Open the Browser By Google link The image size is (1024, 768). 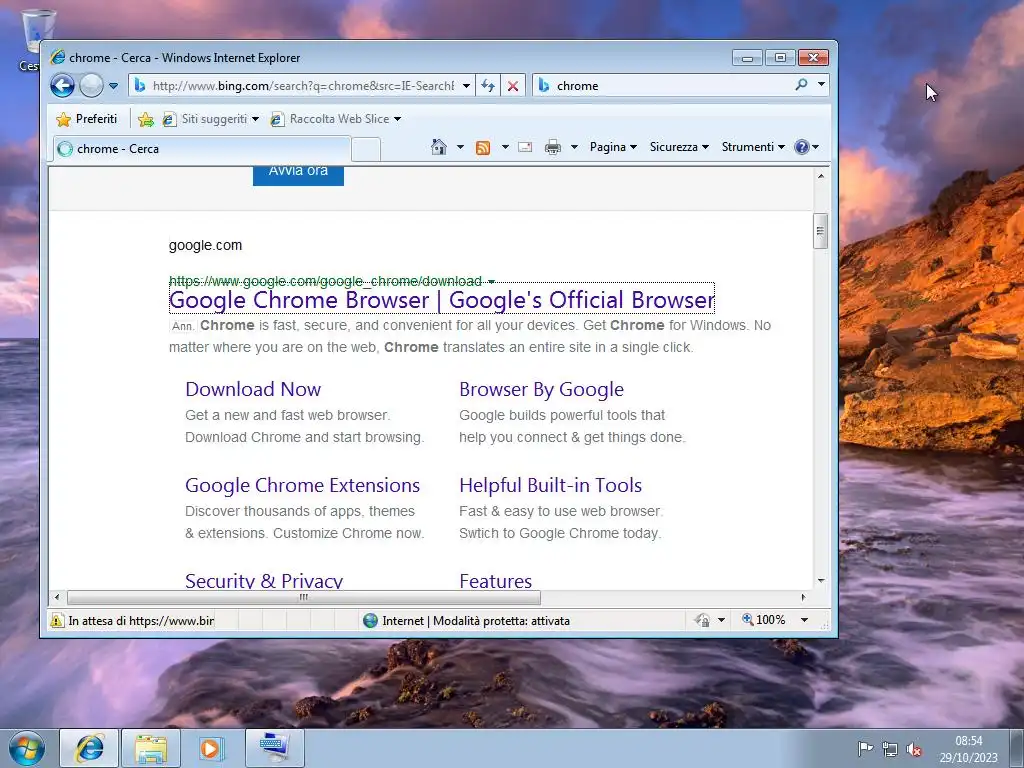[541, 389]
